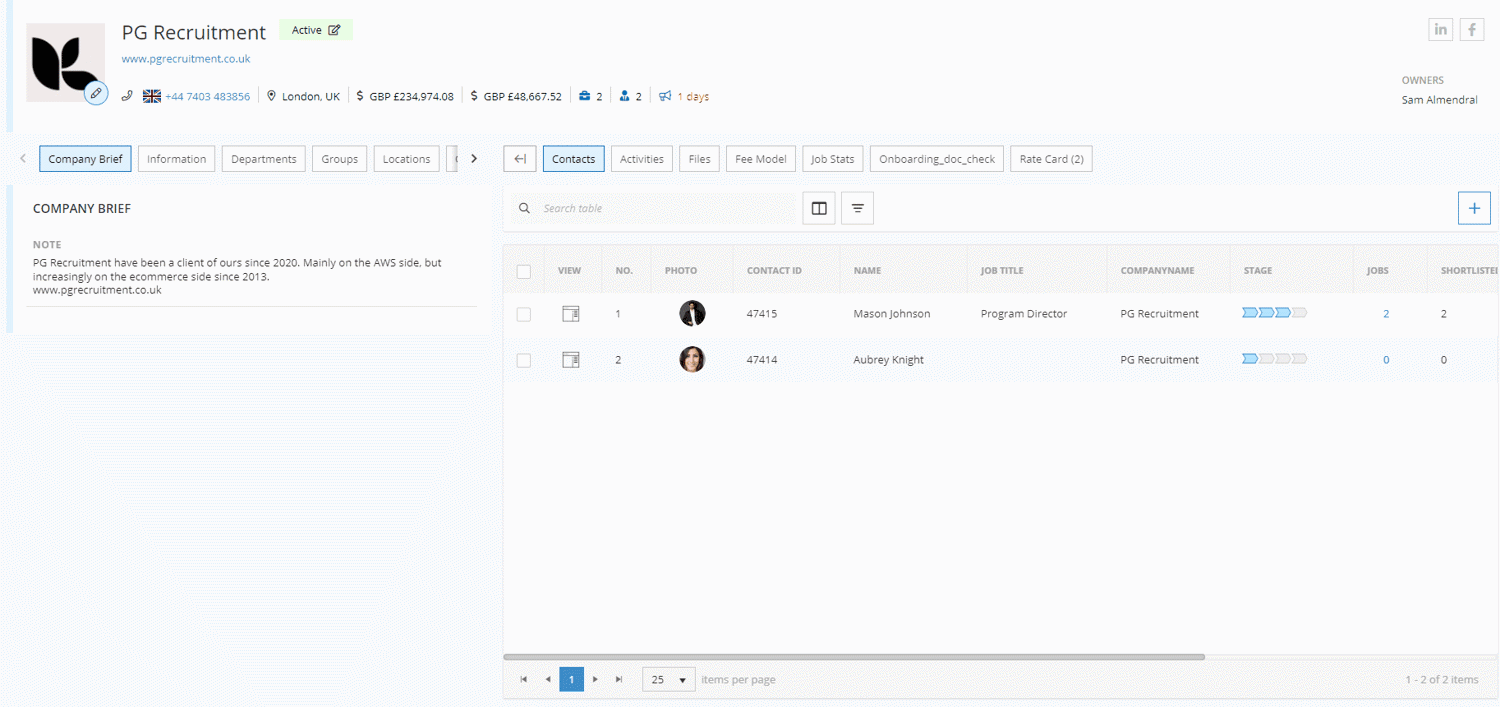The height and width of the screenshot is (707, 1500).
Task: Open the items per page dropdown
Action: click(669, 679)
